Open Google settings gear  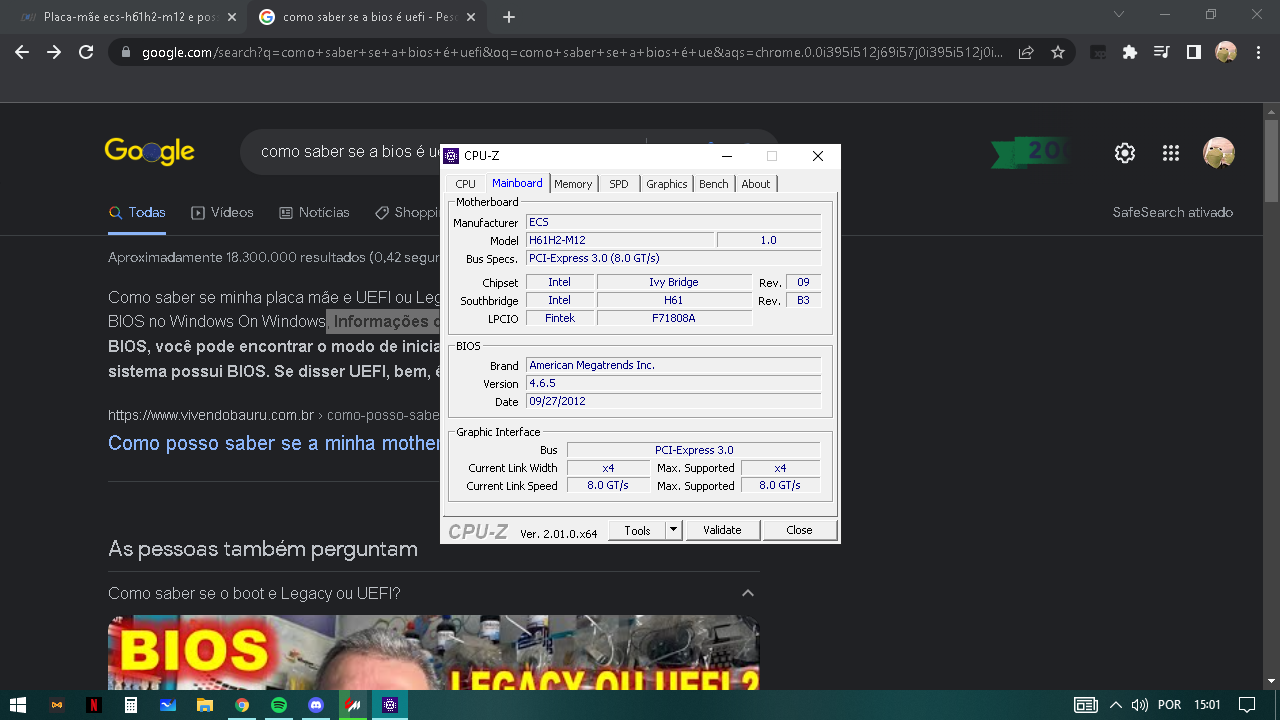(1125, 153)
